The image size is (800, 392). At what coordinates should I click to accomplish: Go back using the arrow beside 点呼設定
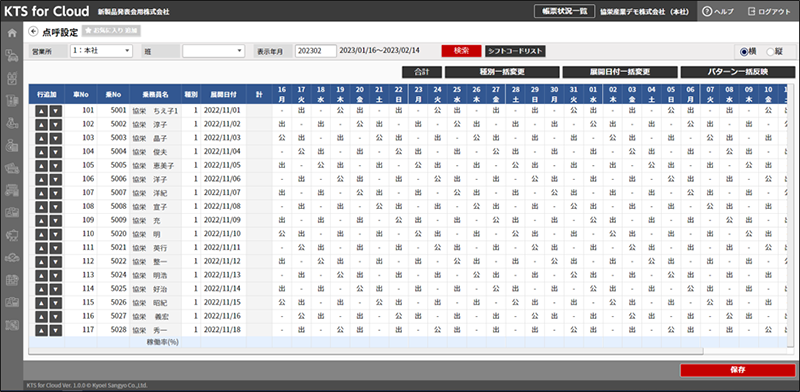(34, 32)
